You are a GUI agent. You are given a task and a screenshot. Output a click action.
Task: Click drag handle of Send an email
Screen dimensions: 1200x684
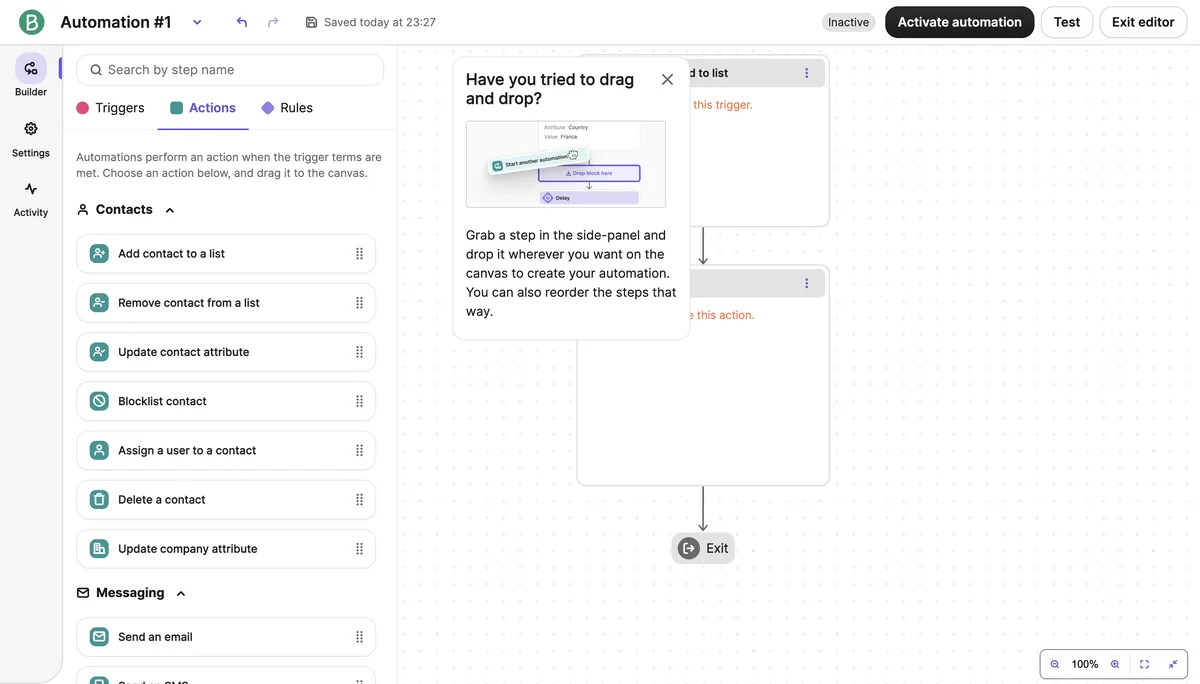click(x=359, y=637)
